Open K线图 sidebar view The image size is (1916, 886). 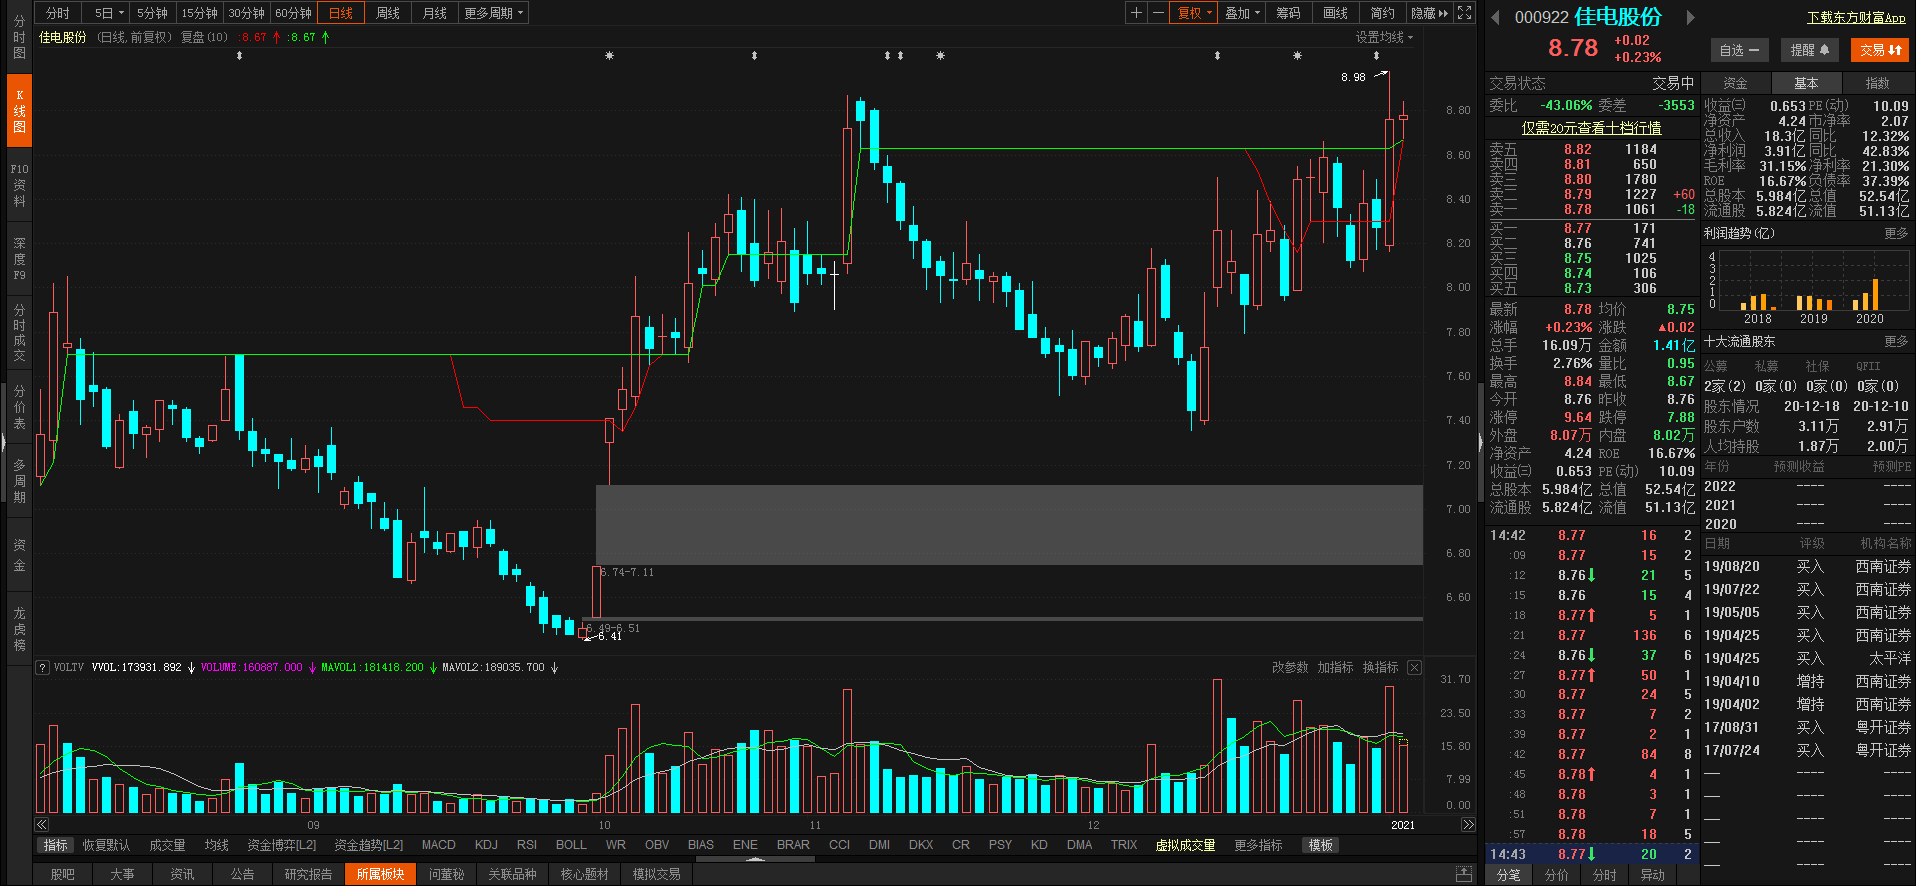(19, 111)
